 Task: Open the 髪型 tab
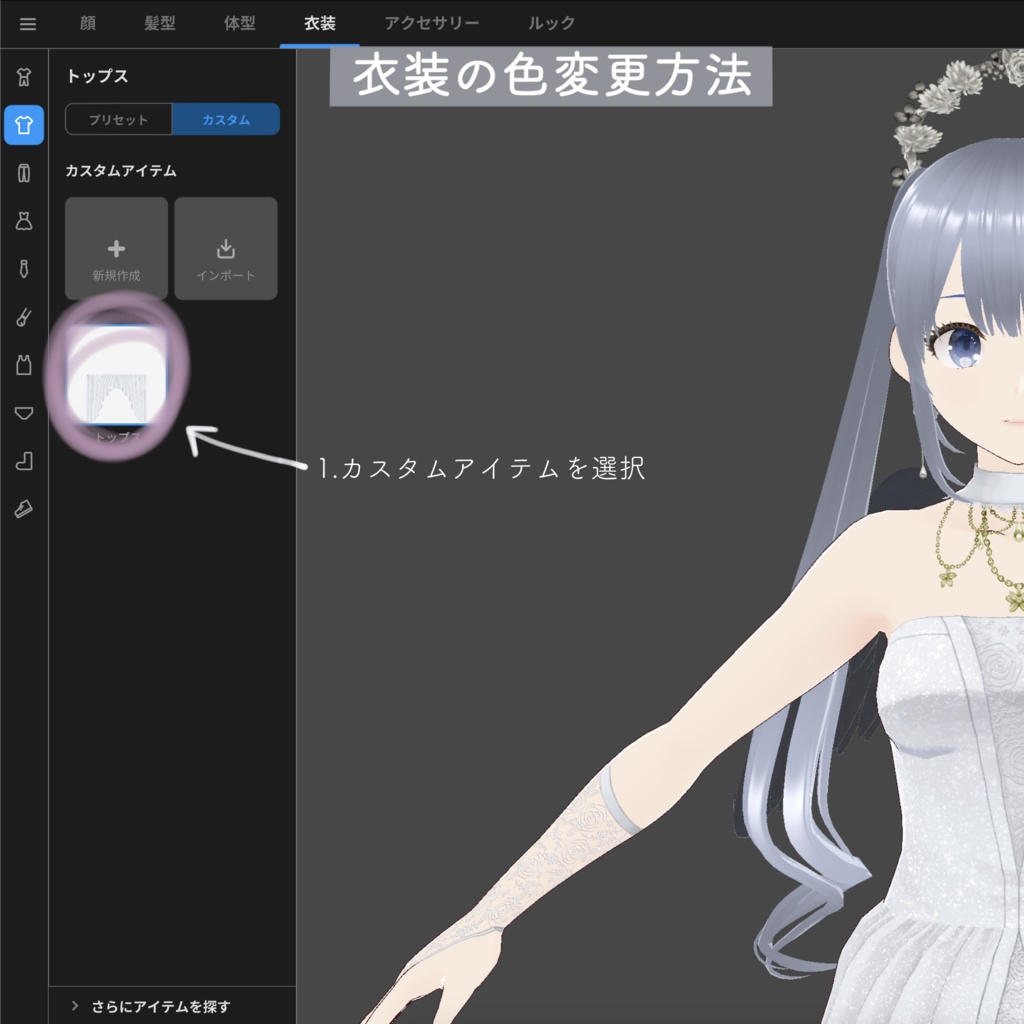click(x=162, y=24)
